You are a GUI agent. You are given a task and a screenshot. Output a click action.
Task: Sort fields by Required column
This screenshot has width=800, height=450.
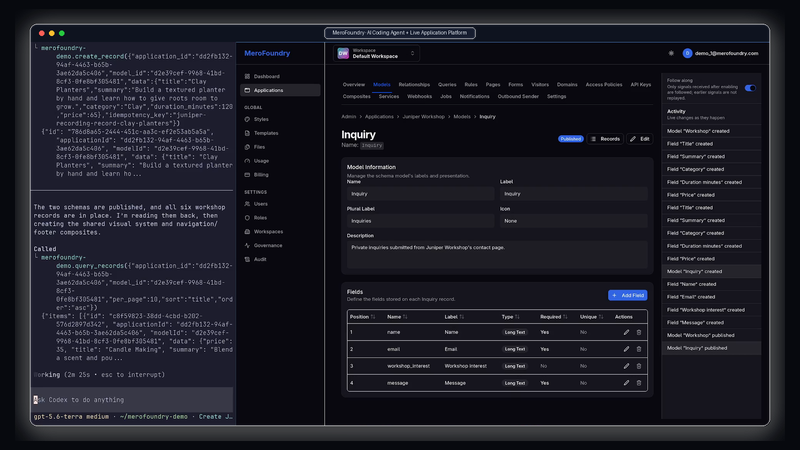pos(554,317)
